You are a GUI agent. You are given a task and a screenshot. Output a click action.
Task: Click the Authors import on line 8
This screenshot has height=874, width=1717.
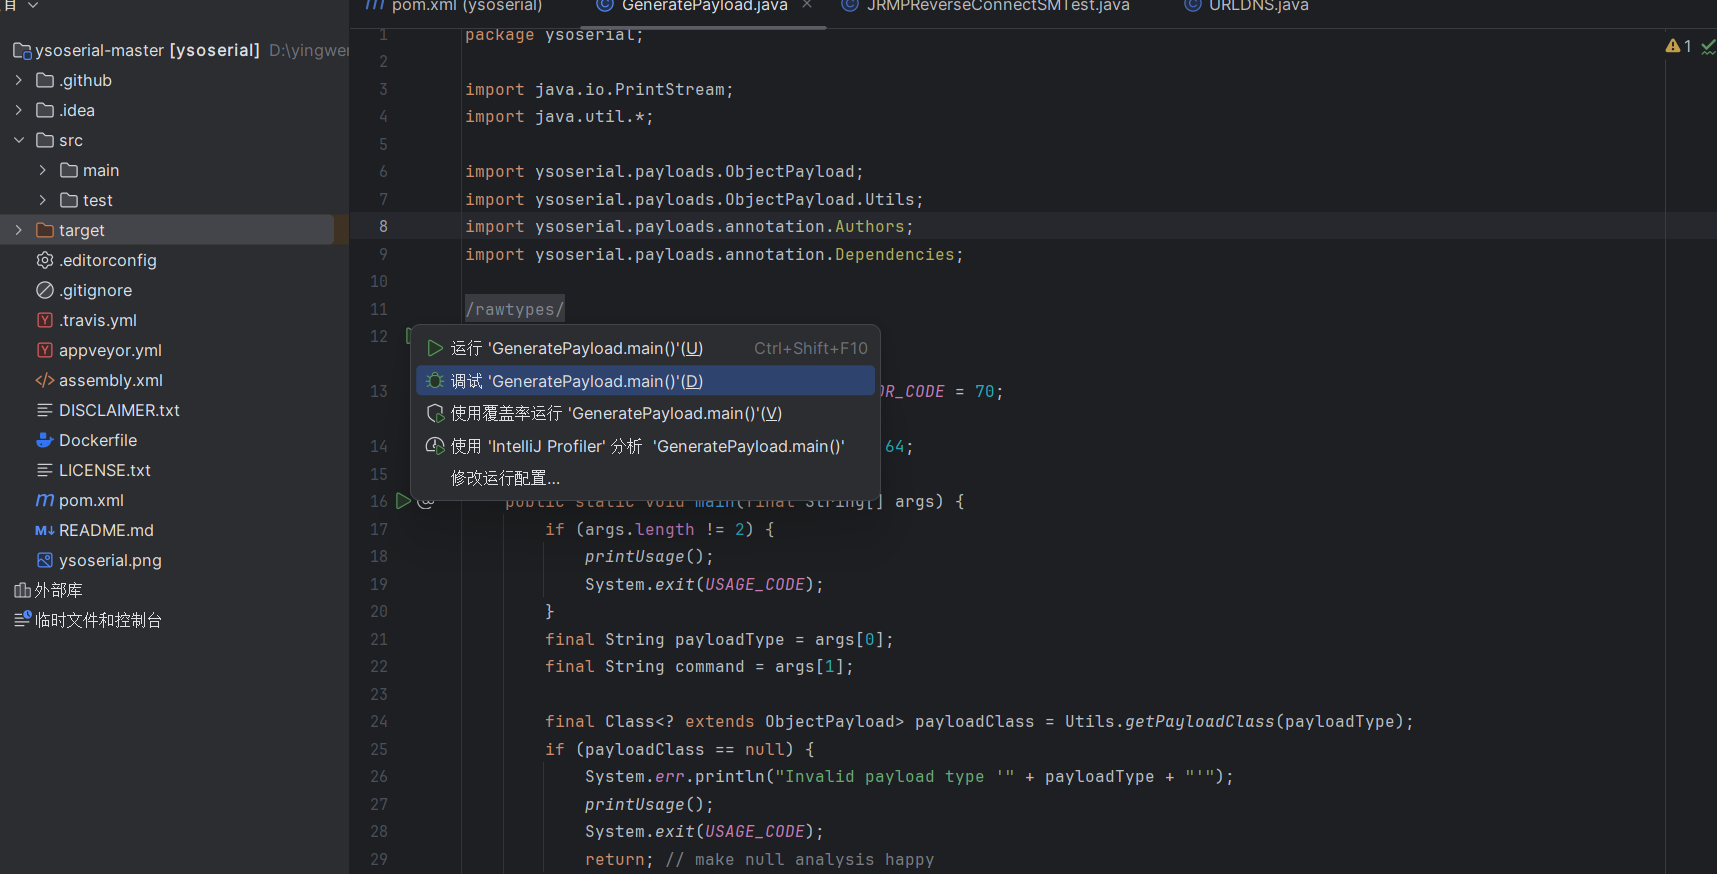click(x=870, y=227)
